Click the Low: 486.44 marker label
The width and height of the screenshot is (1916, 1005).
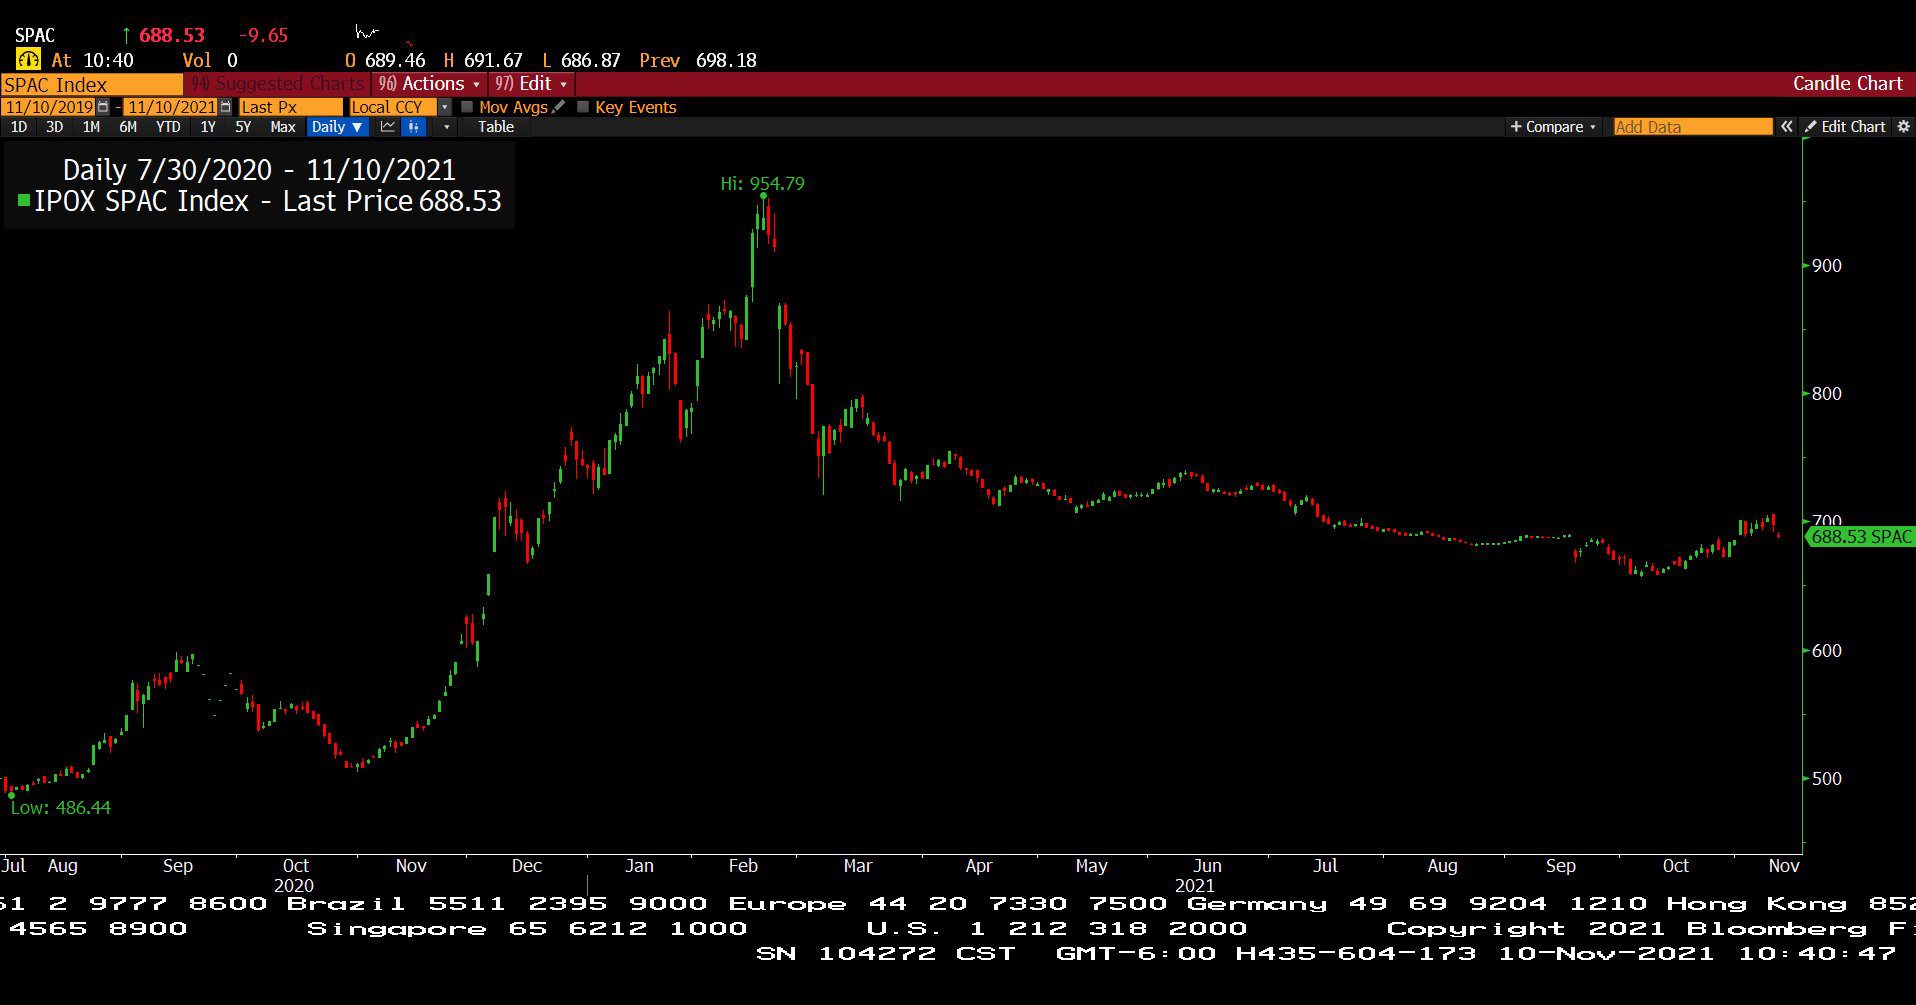(61, 808)
